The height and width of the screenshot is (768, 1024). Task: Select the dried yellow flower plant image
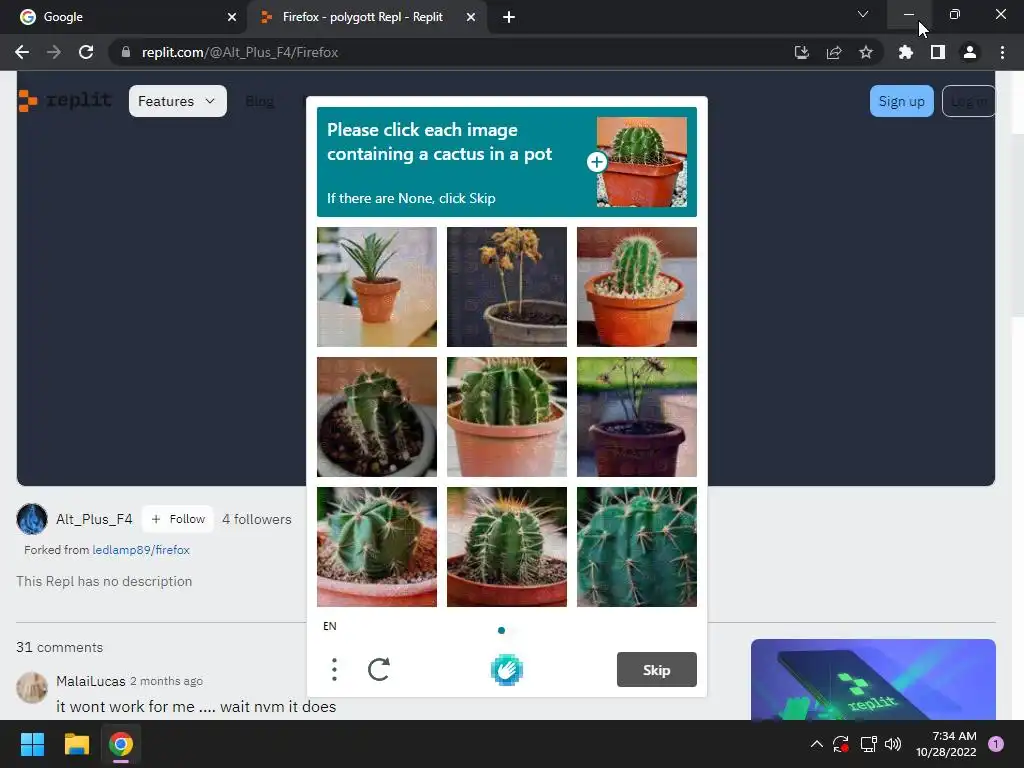[507, 287]
